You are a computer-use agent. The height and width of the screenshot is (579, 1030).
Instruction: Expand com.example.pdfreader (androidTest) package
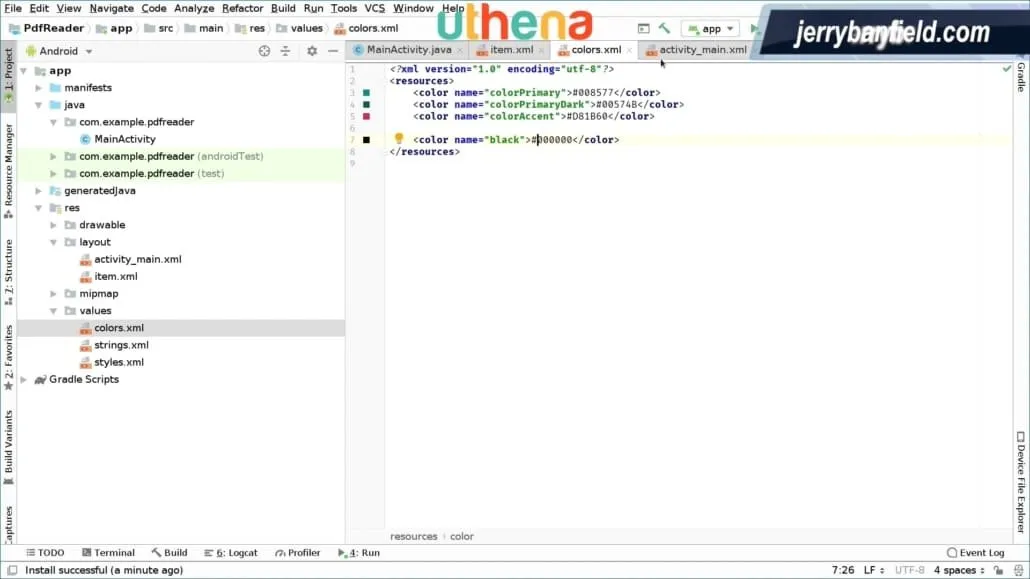point(53,156)
